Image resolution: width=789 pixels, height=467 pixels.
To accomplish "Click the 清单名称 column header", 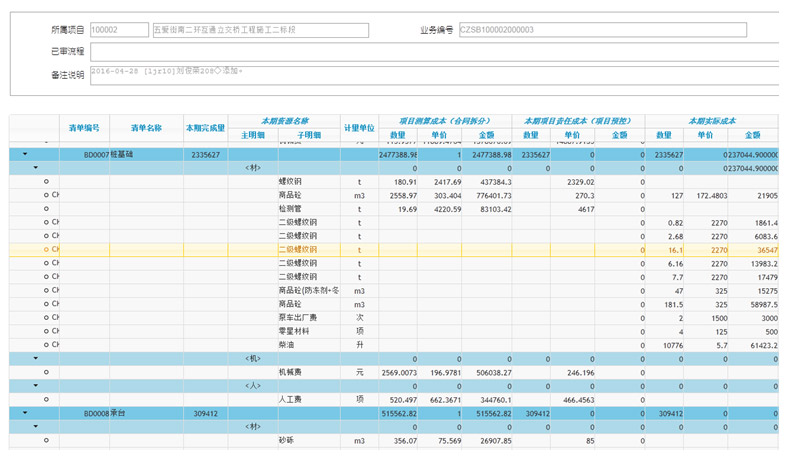I will coord(146,128).
